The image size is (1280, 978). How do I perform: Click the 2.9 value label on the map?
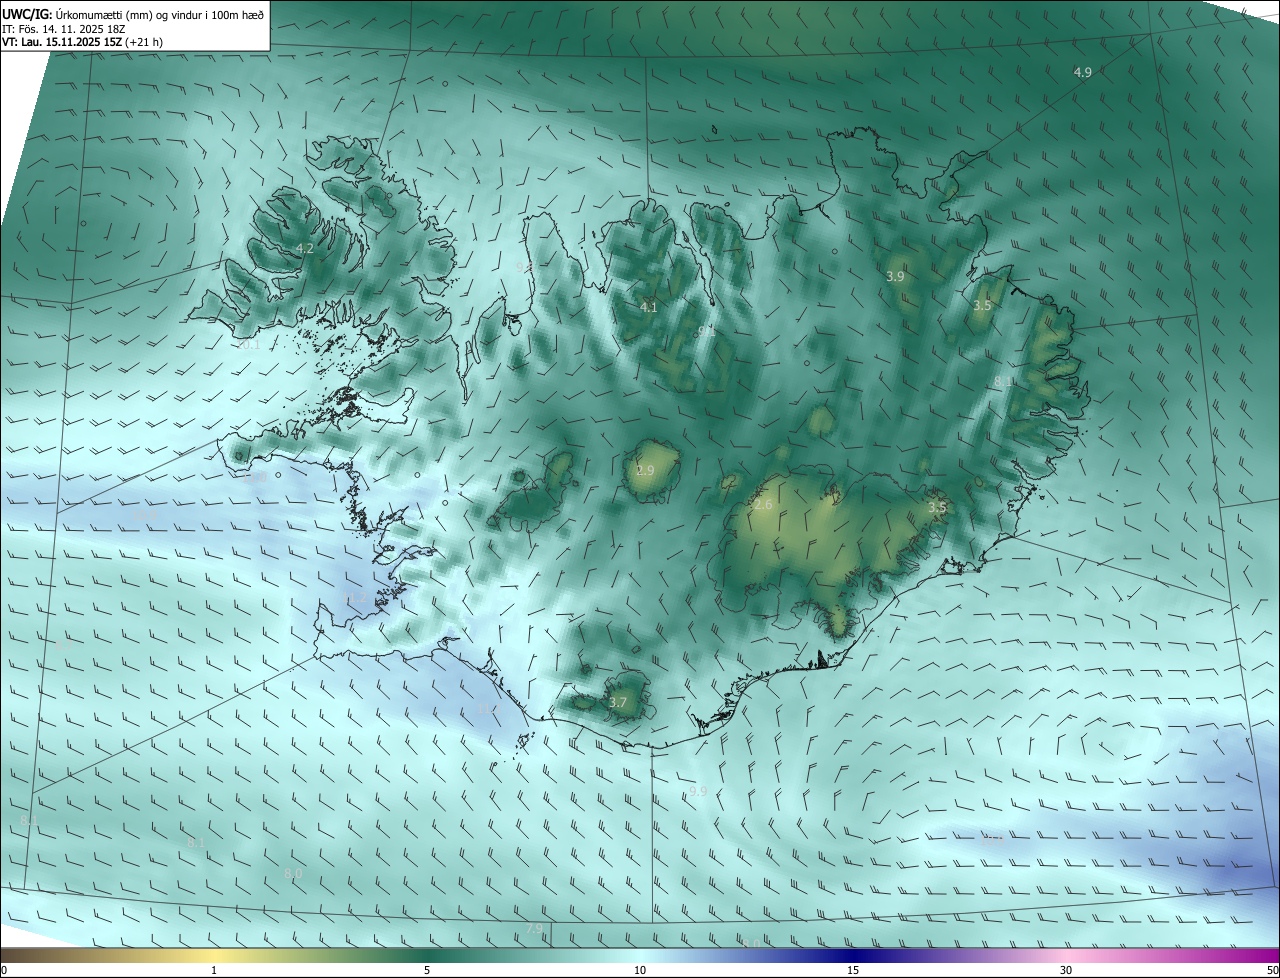pyautogui.click(x=645, y=470)
